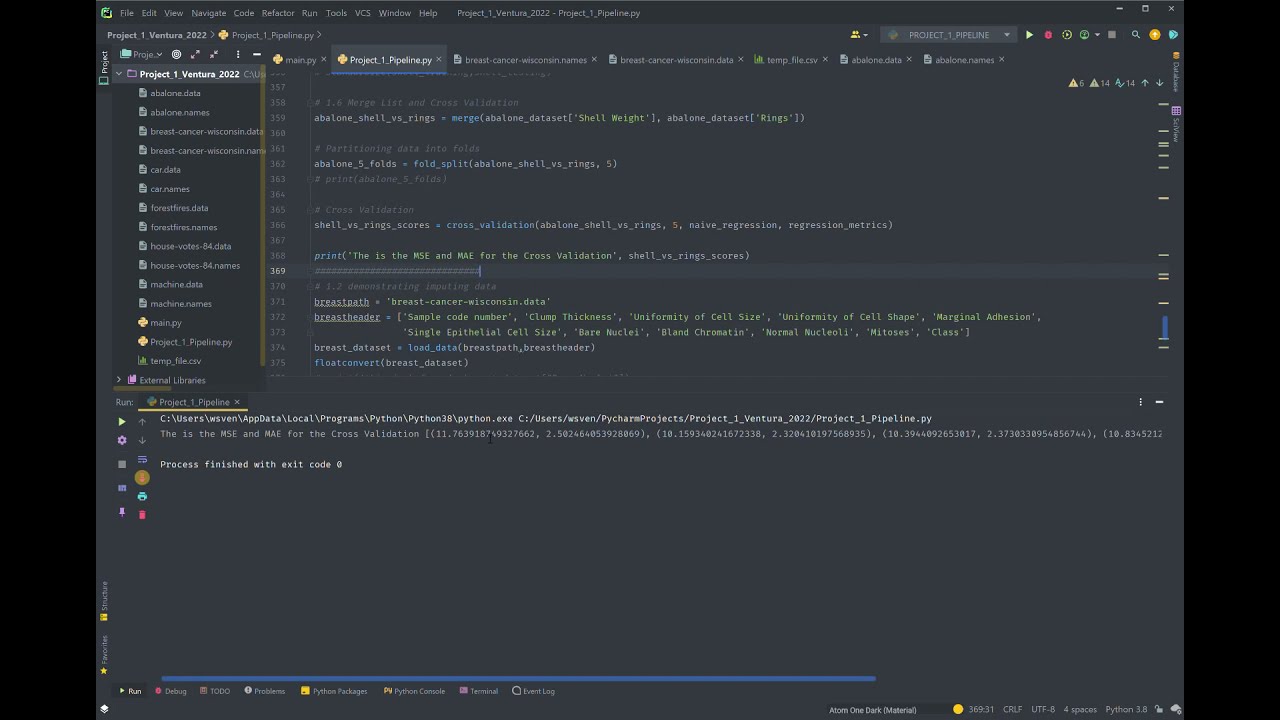This screenshot has width=1280, height=720.
Task: Start debugging with the red bug icon
Action: click(x=1047, y=35)
